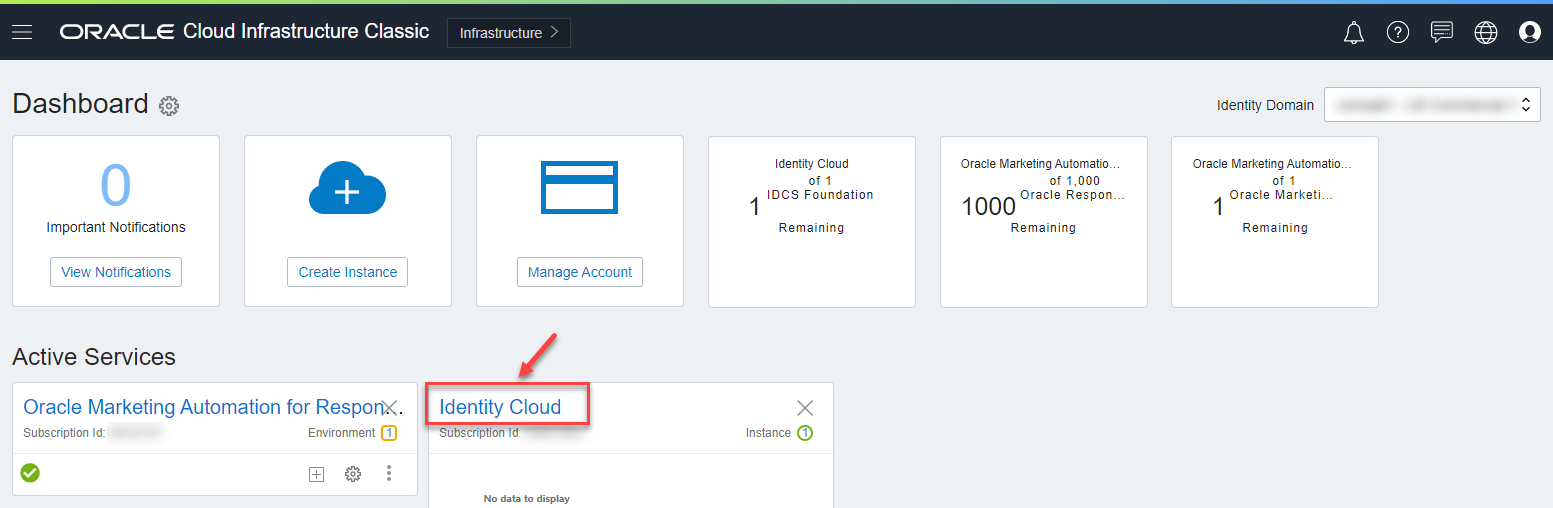Close the Oracle Marketing Automation service tile

pos(391,407)
